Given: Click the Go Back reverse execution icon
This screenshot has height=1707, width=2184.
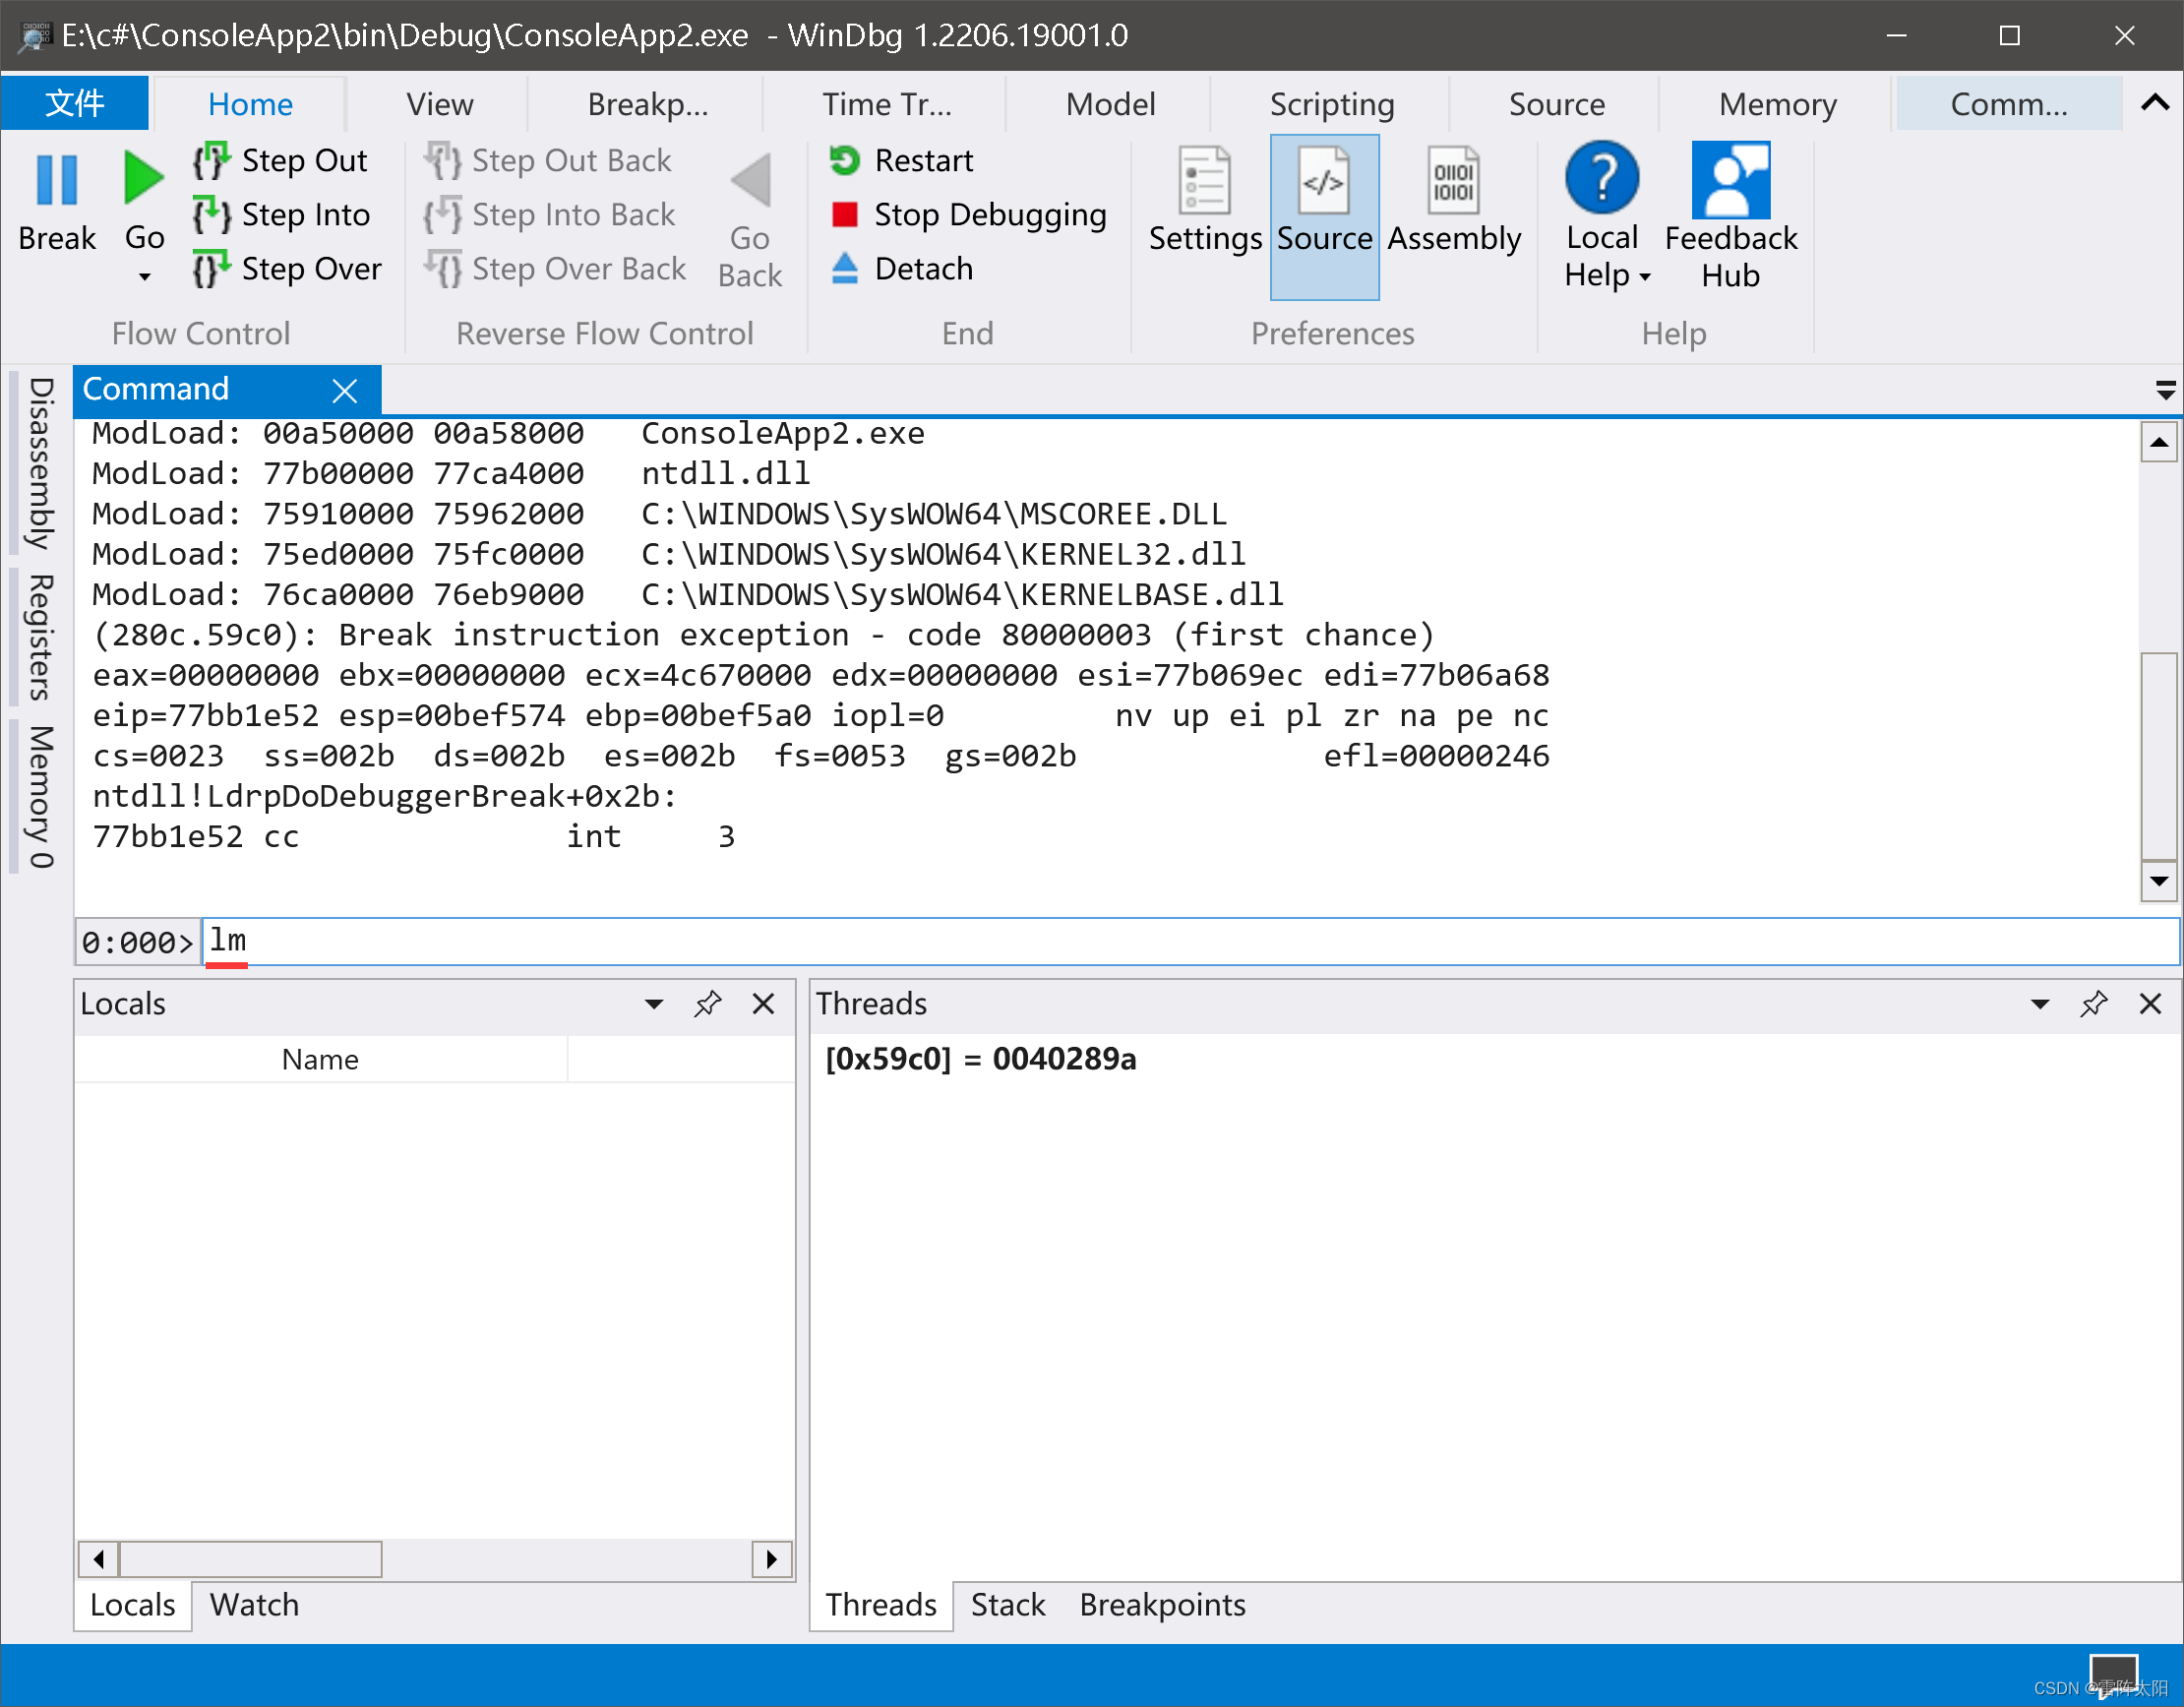Looking at the screenshot, I should (751, 182).
